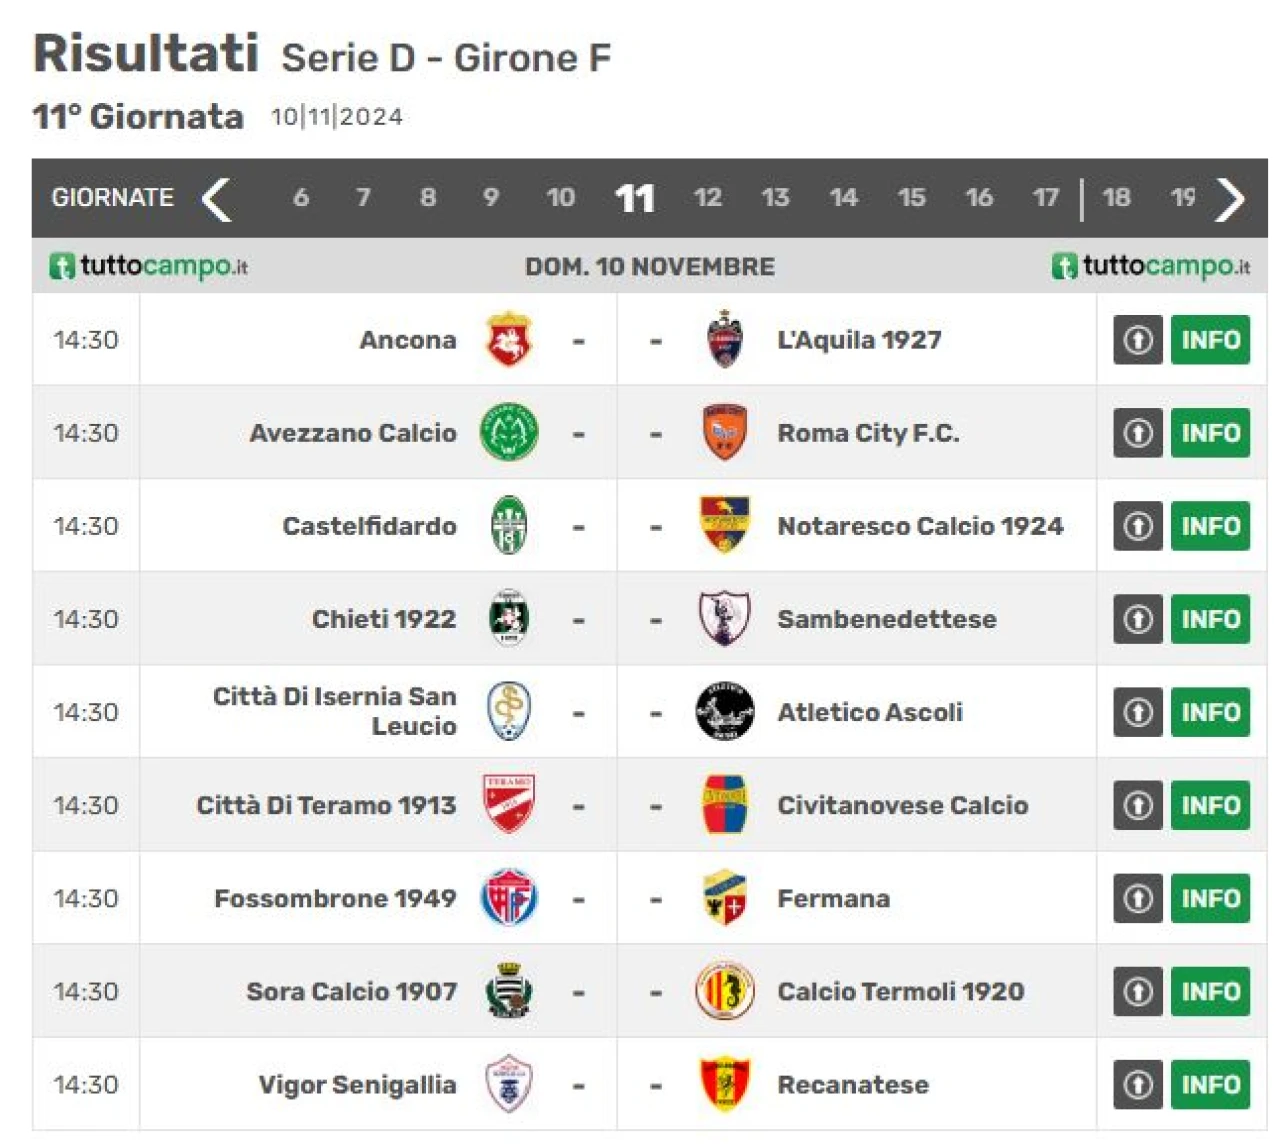The image size is (1280, 1145).
Task: Click the Civitanovese Calcio crest icon
Action: point(724,805)
